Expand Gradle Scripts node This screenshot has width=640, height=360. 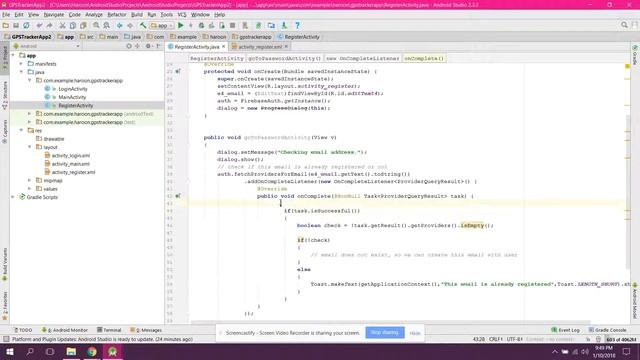tap(13, 197)
